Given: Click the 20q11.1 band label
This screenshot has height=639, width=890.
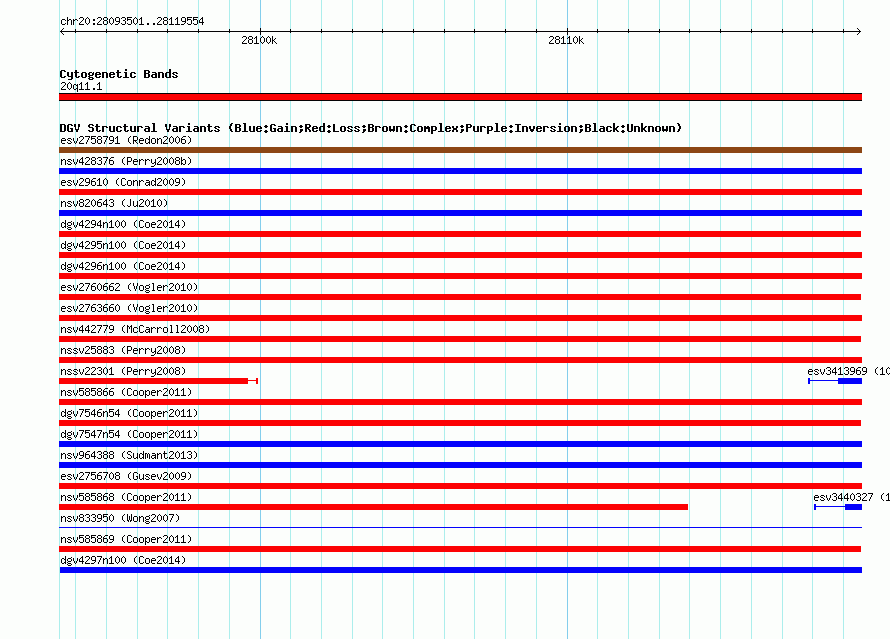Looking at the screenshot, I should (81, 86).
